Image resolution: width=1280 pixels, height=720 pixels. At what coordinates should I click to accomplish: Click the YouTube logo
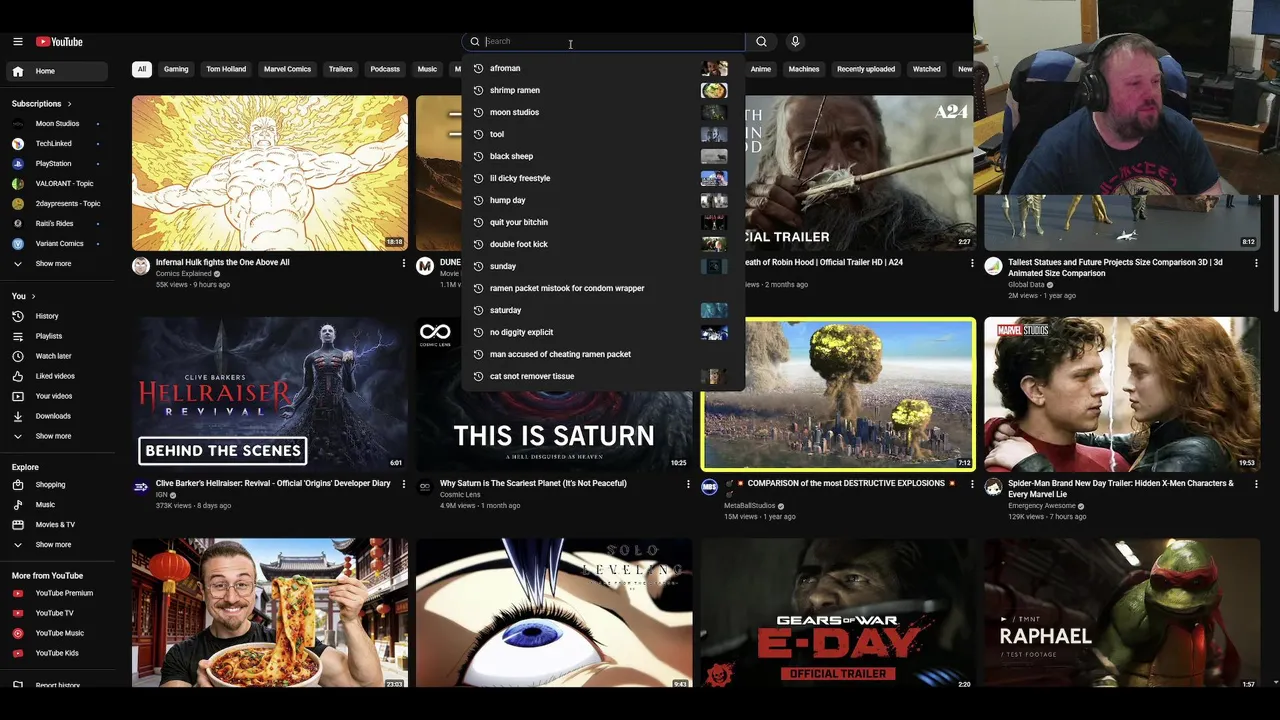(59, 42)
